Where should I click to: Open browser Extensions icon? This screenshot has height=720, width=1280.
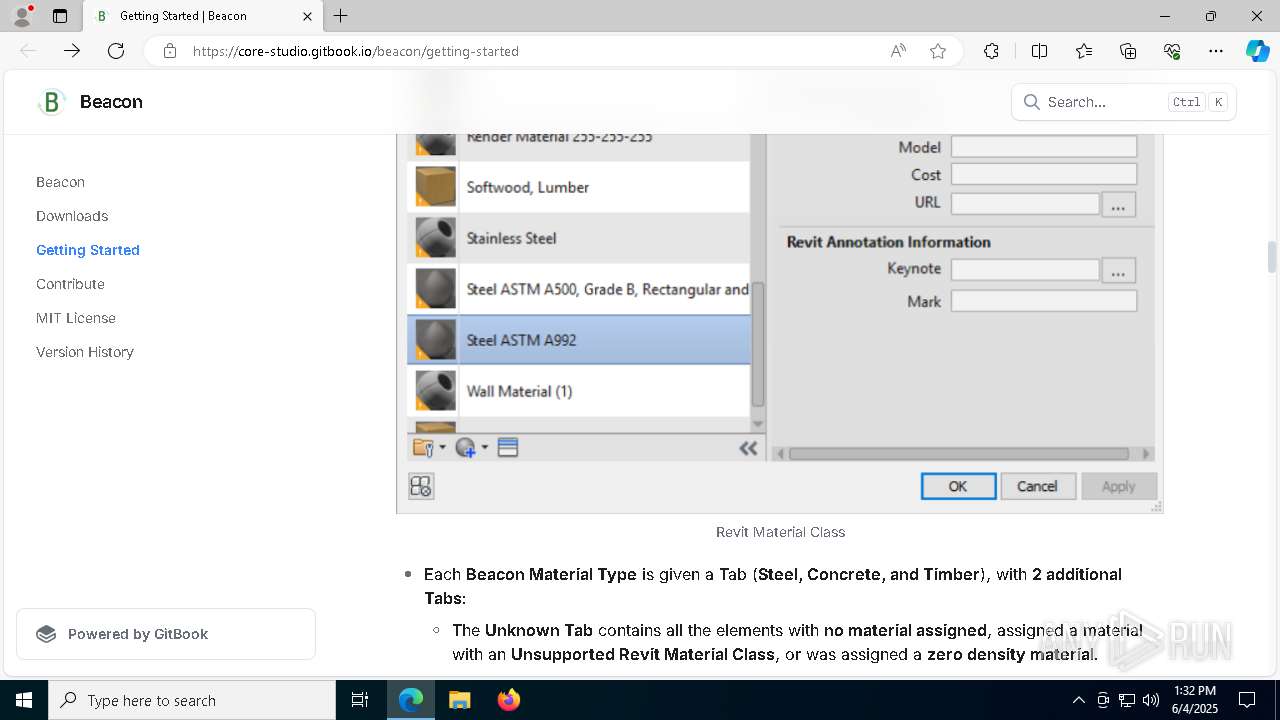(x=991, y=51)
